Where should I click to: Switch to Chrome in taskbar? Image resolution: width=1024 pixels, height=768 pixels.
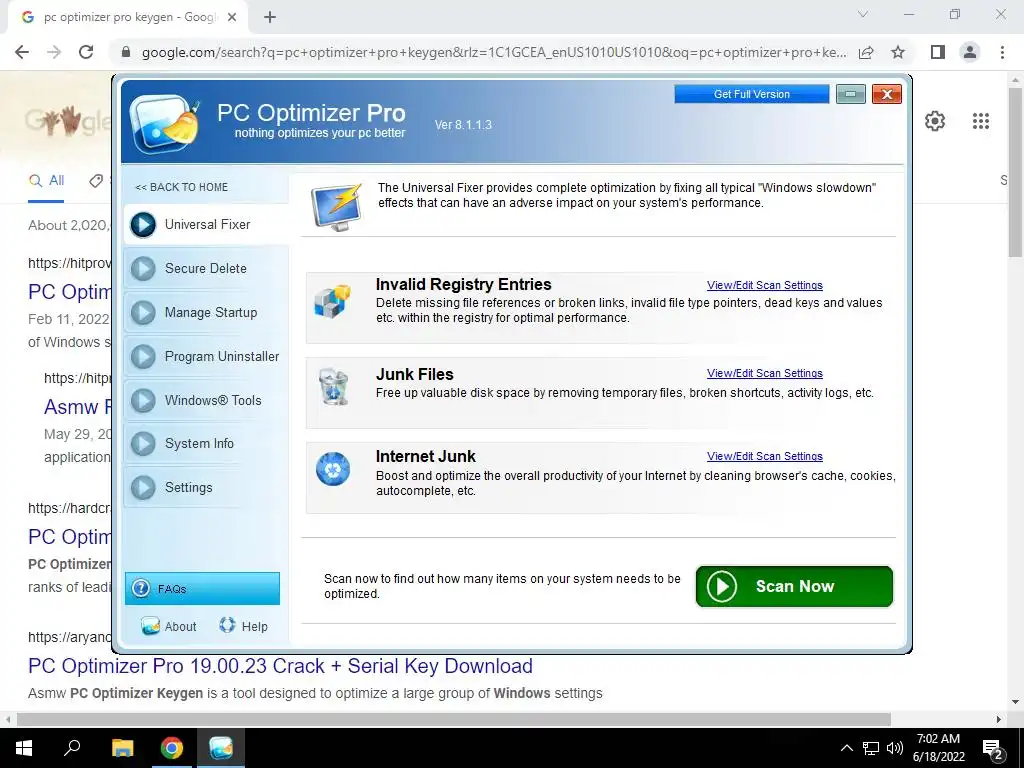tap(172, 748)
